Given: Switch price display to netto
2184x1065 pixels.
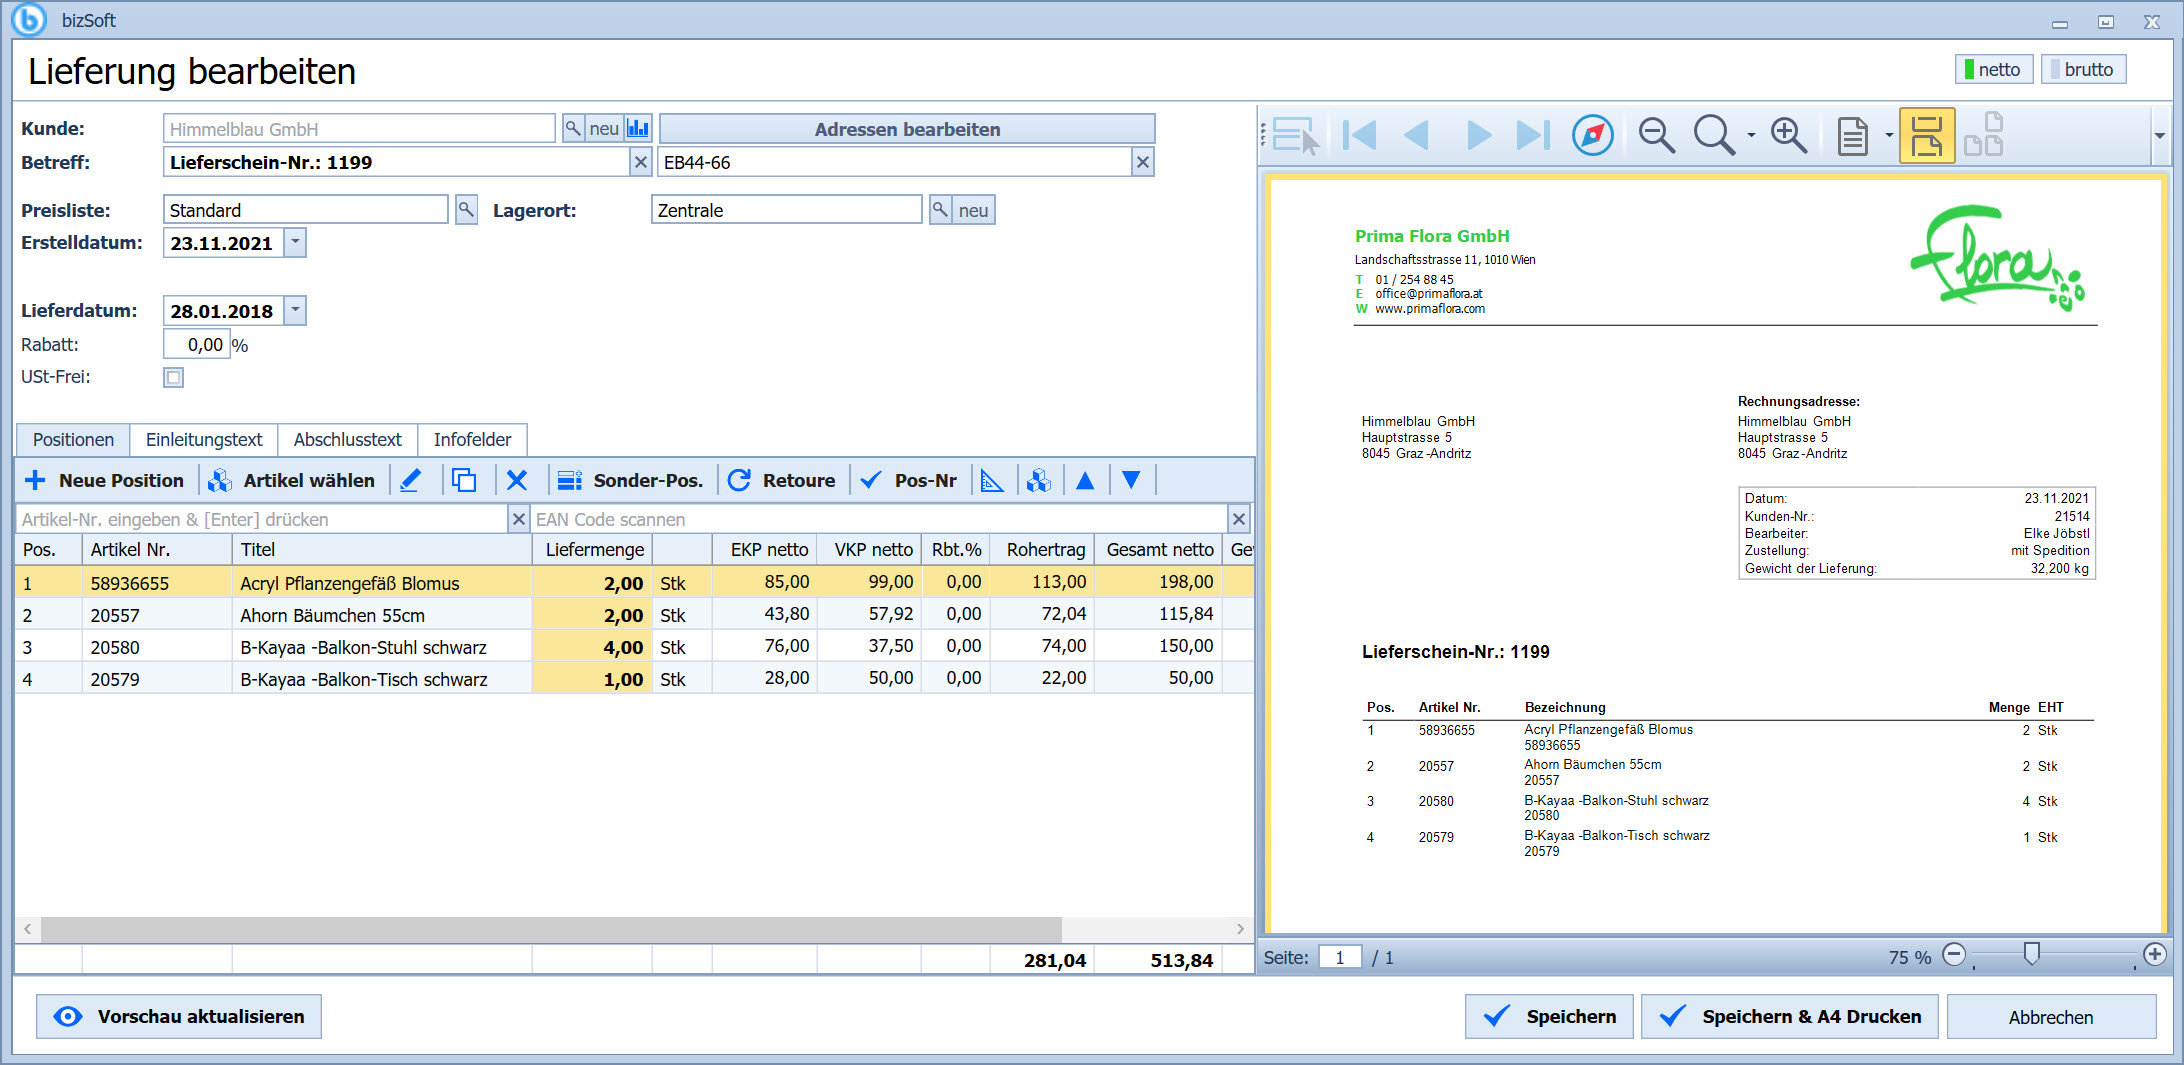Looking at the screenshot, I should 1994,69.
